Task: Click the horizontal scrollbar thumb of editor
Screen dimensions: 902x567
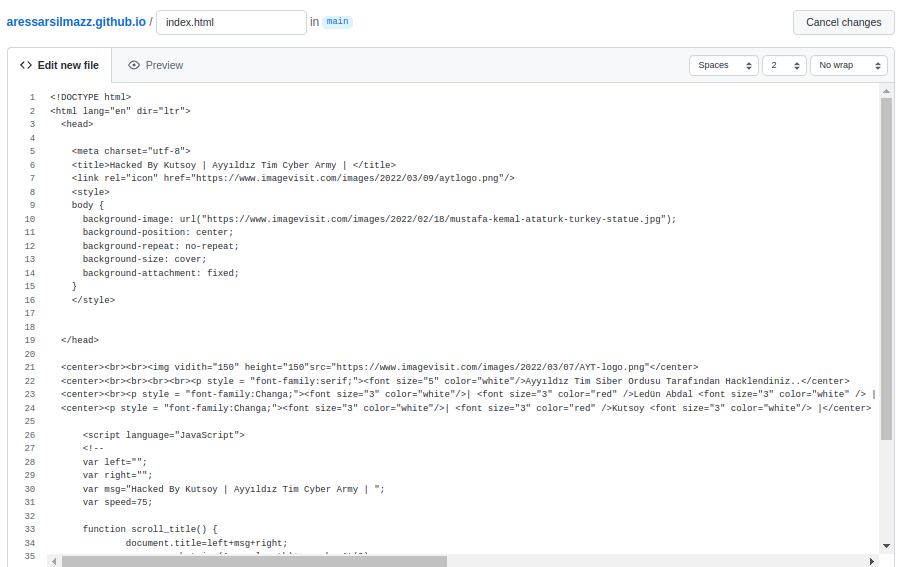Action: coord(254,561)
